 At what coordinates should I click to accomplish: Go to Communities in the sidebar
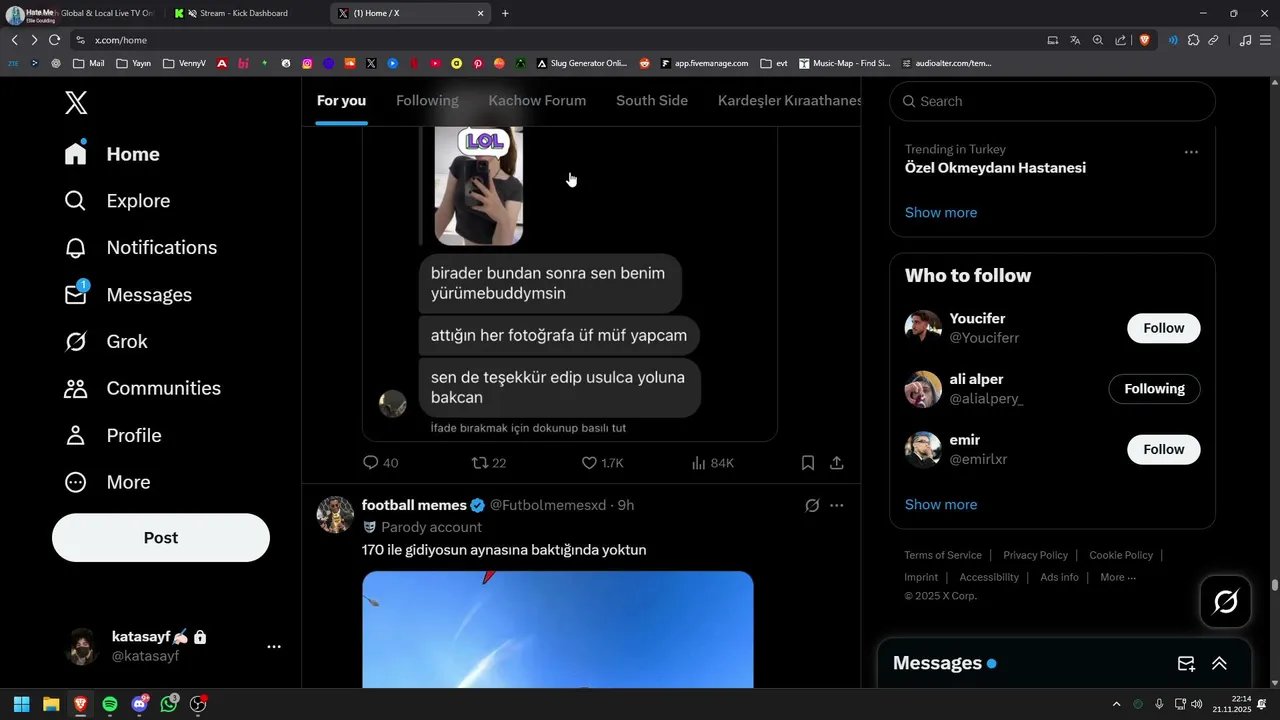tap(142, 388)
